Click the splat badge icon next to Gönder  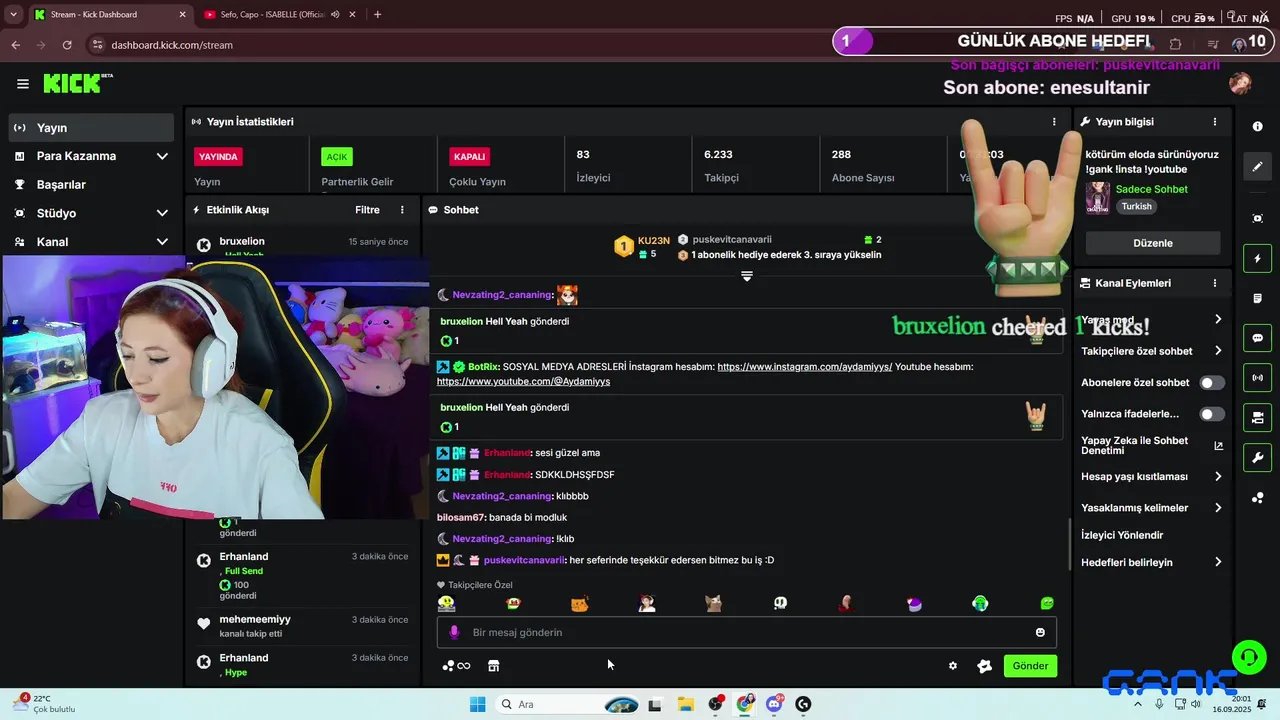click(984, 666)
